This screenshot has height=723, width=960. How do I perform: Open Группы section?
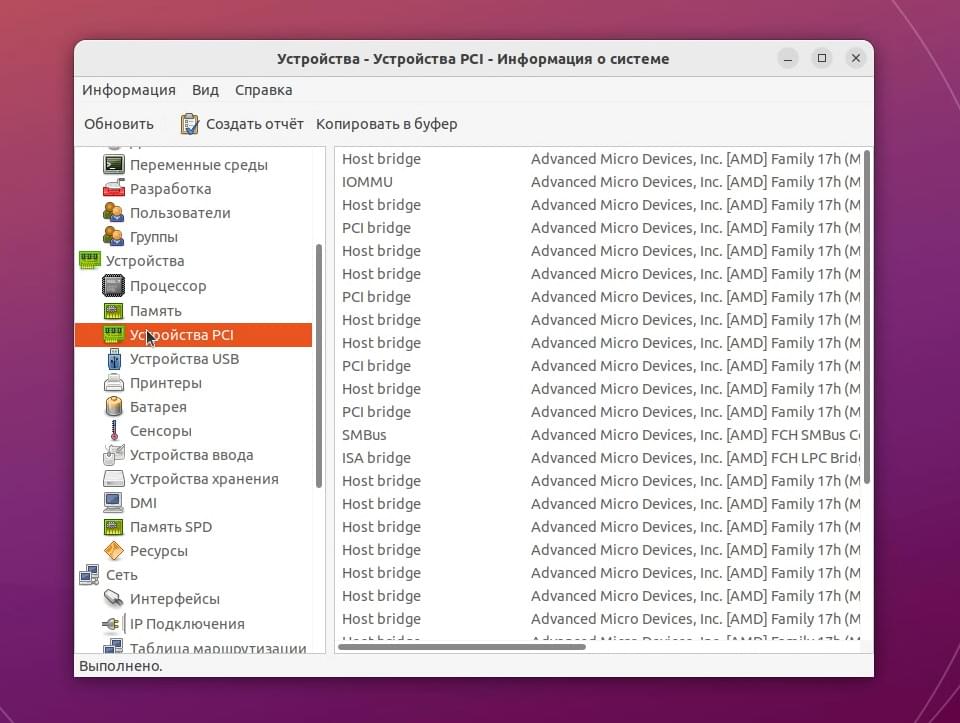click(x=154, y=236)
